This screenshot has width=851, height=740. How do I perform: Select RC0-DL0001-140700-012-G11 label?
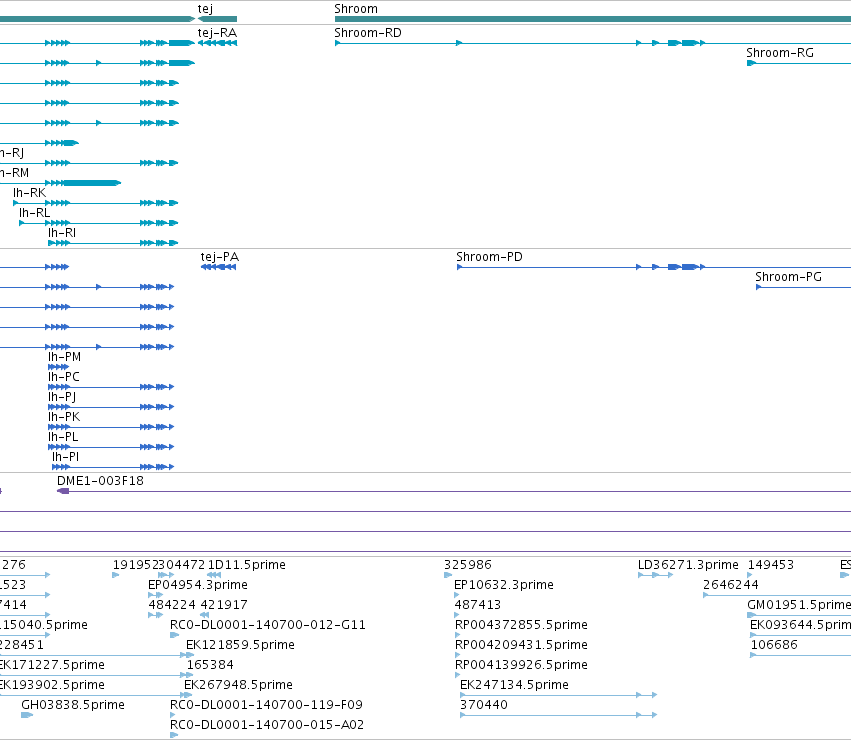[x=268, y=625]
